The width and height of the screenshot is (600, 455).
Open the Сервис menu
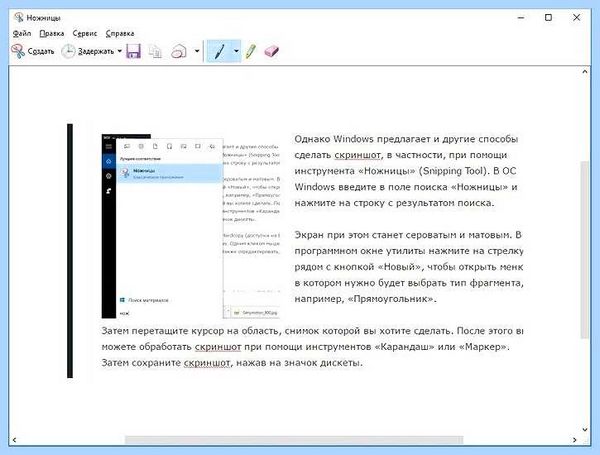[85, 34]
